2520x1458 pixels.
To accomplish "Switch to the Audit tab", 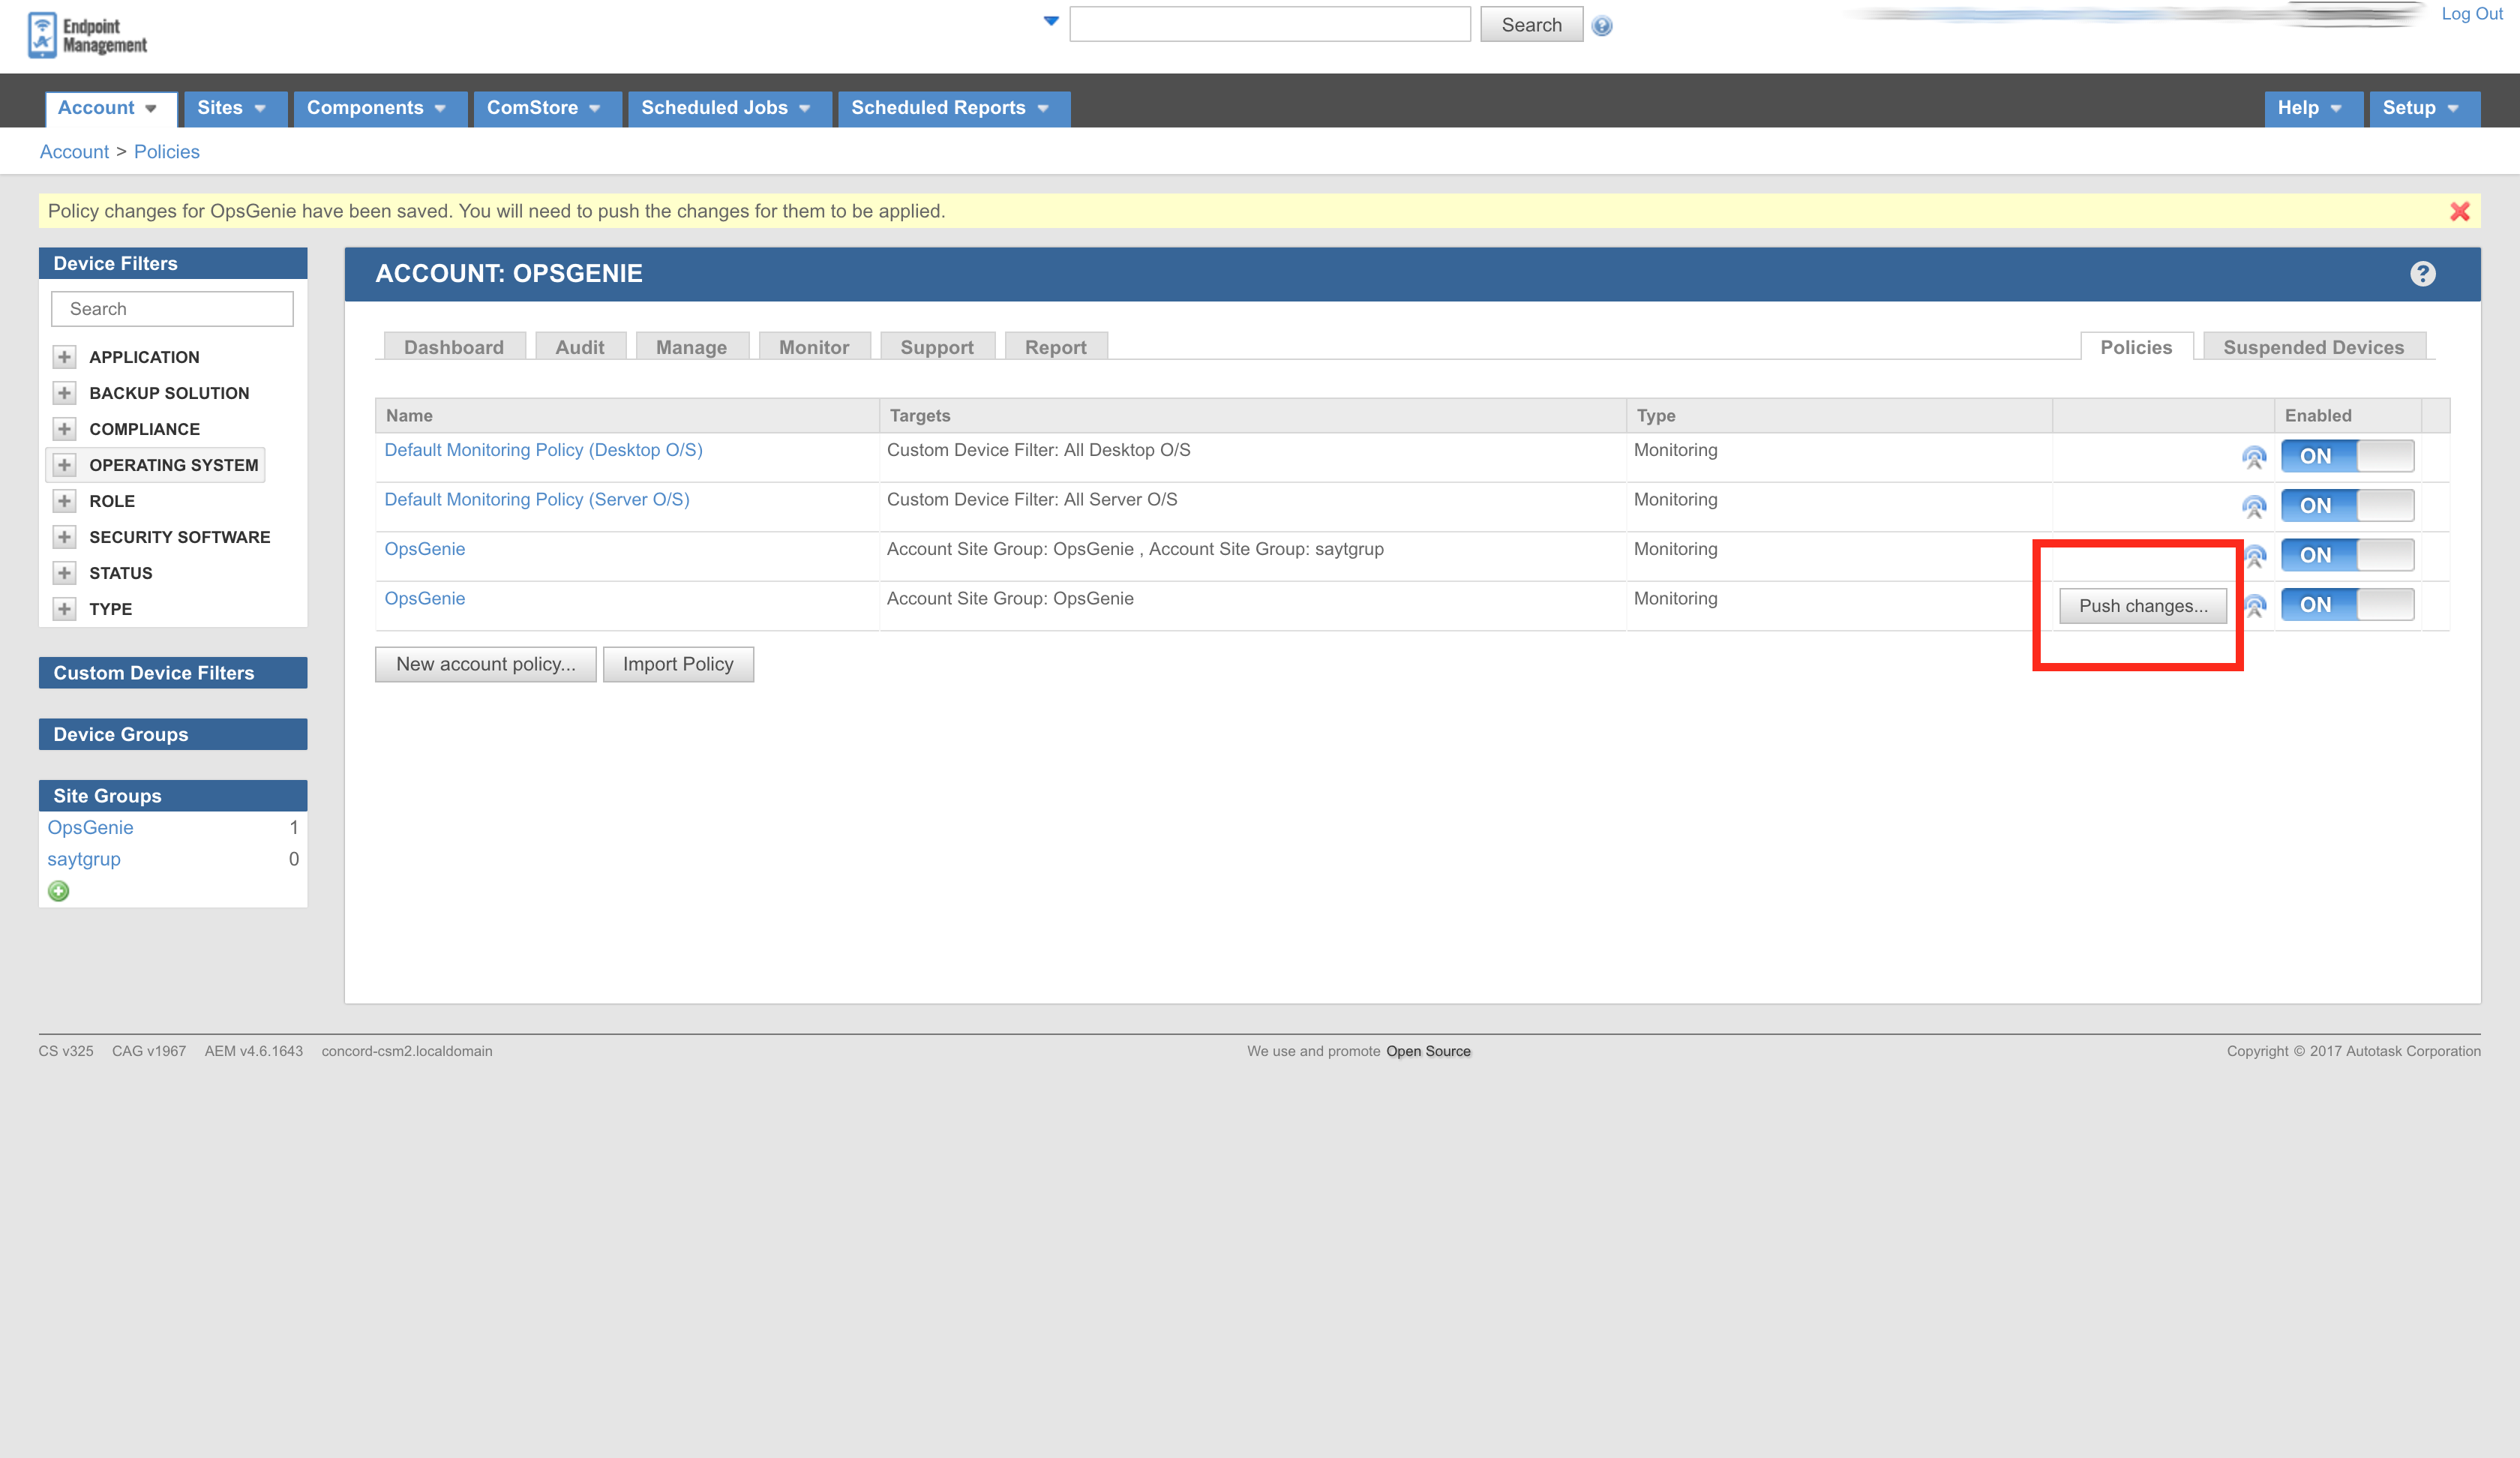I will click(580, 346).
